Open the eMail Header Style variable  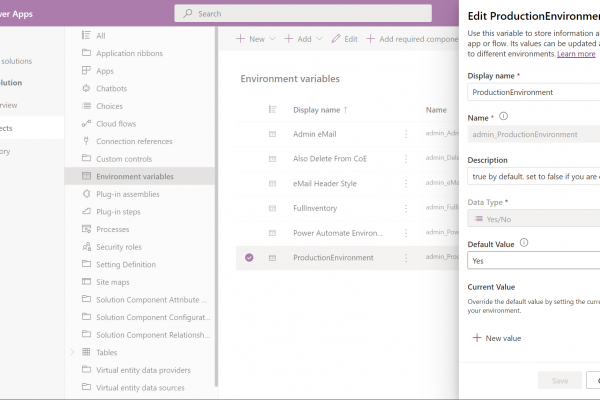[x=324, y=184]
